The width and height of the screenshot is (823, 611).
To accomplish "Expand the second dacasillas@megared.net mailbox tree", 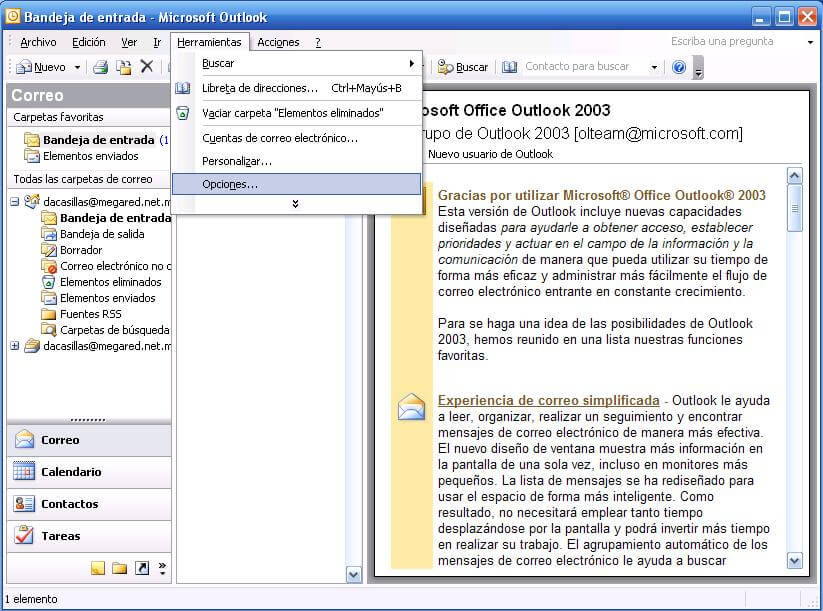I will 15,346.
